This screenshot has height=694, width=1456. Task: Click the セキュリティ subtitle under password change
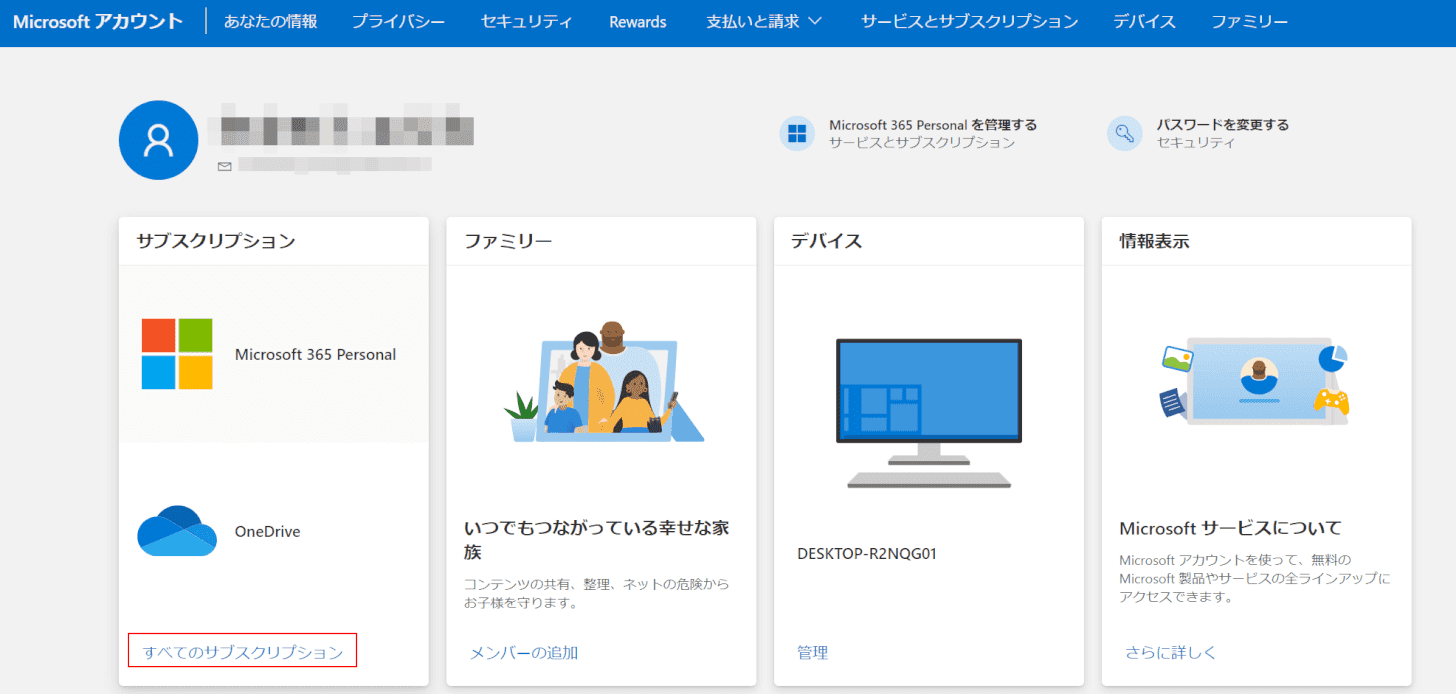point(1196,143)
